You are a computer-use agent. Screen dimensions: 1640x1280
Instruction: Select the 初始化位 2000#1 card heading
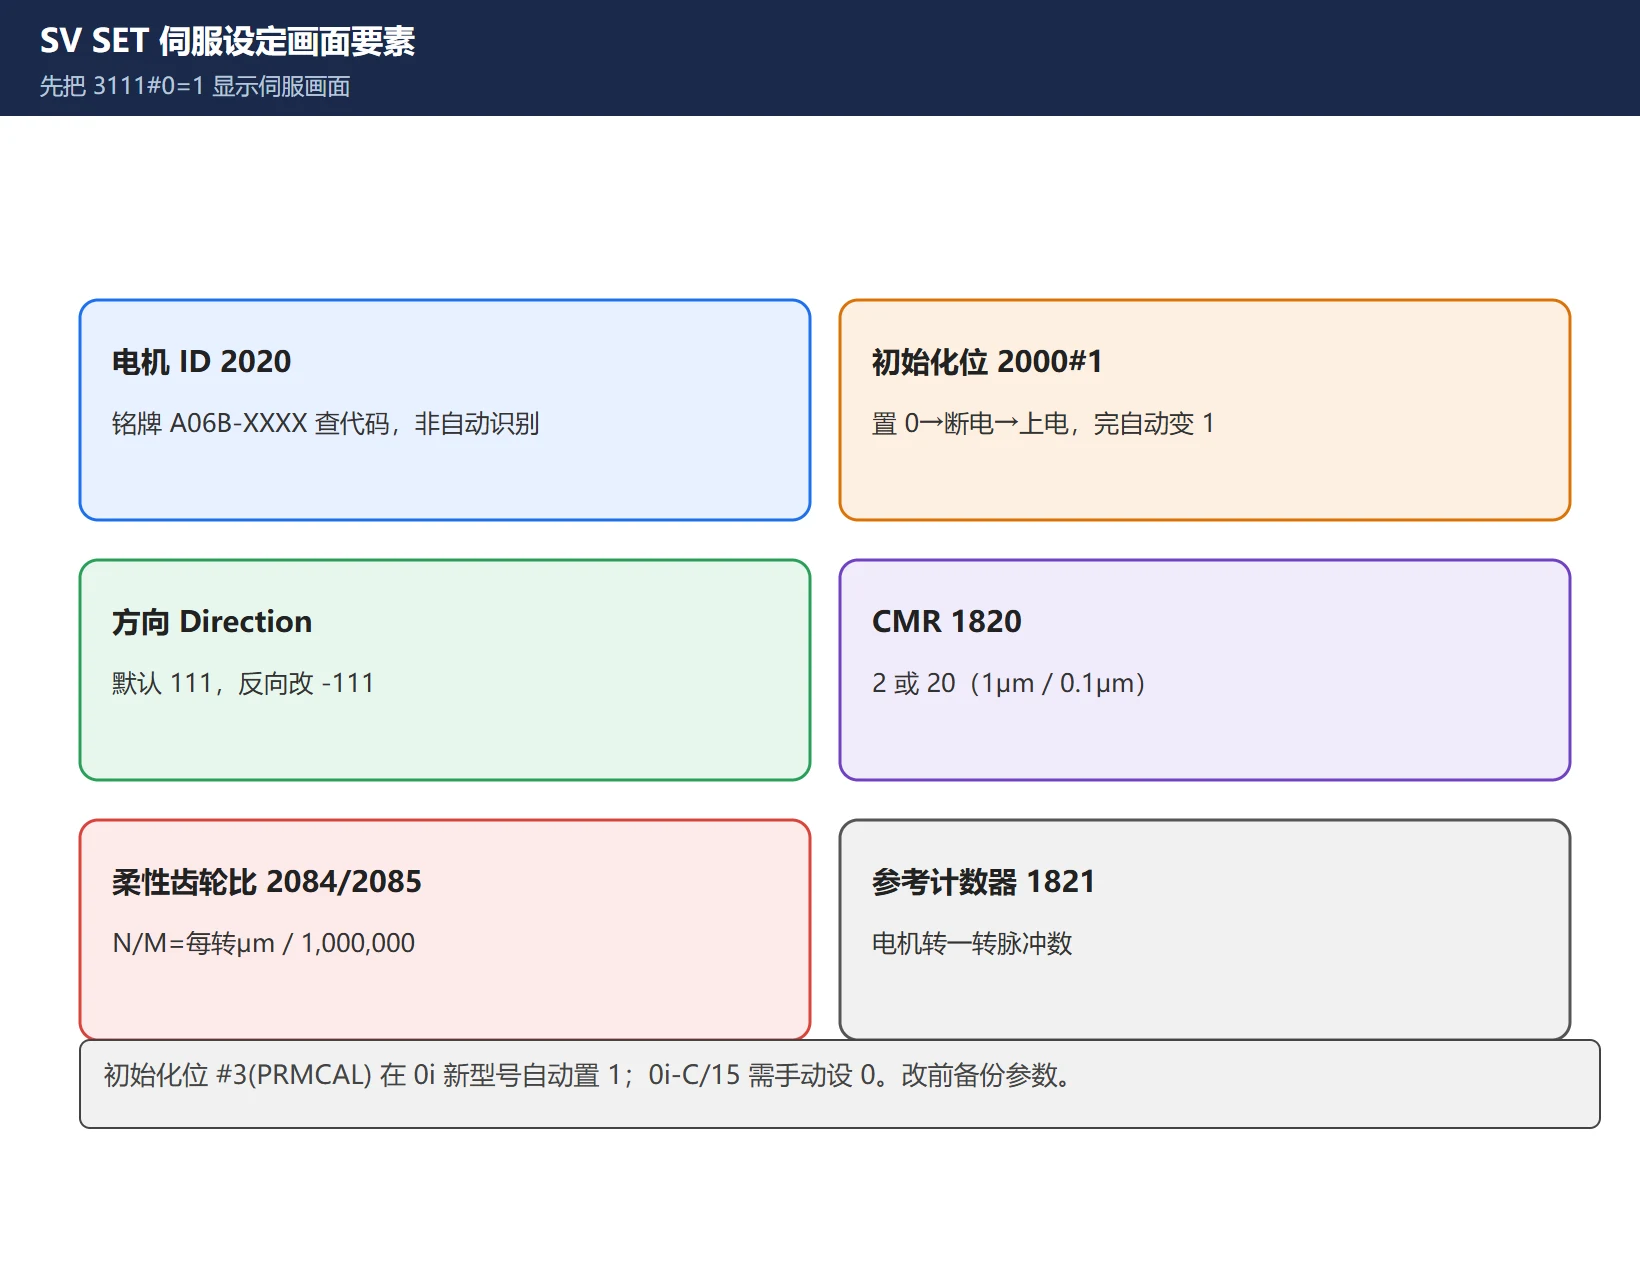point(987,361)
